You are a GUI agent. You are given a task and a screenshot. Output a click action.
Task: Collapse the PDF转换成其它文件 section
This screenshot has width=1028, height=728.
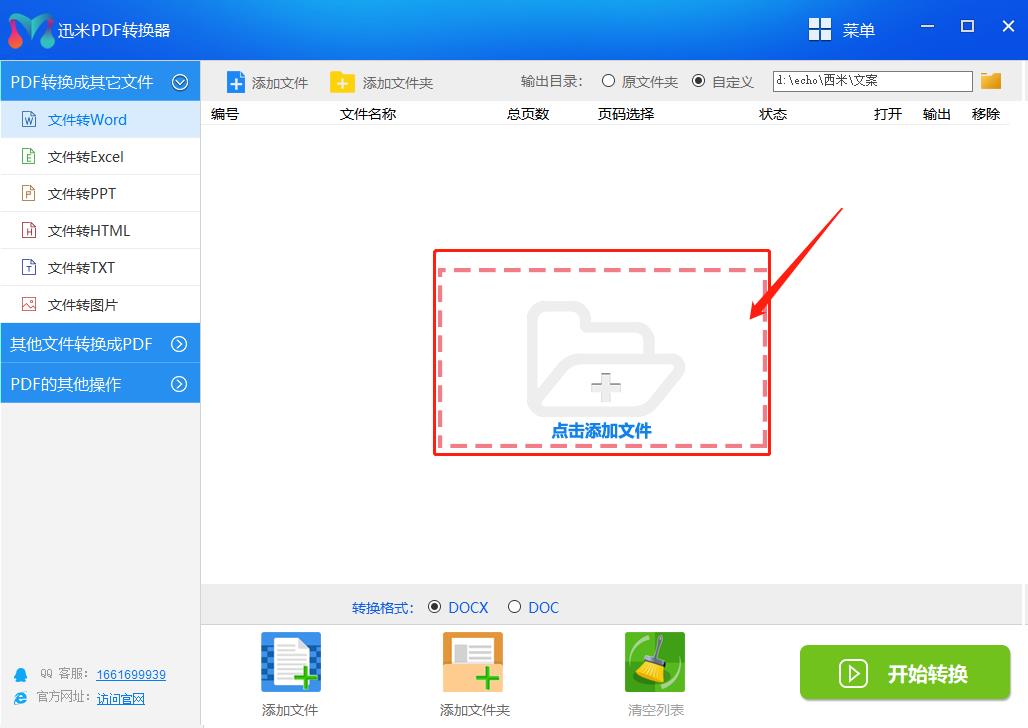pos(180,82)
